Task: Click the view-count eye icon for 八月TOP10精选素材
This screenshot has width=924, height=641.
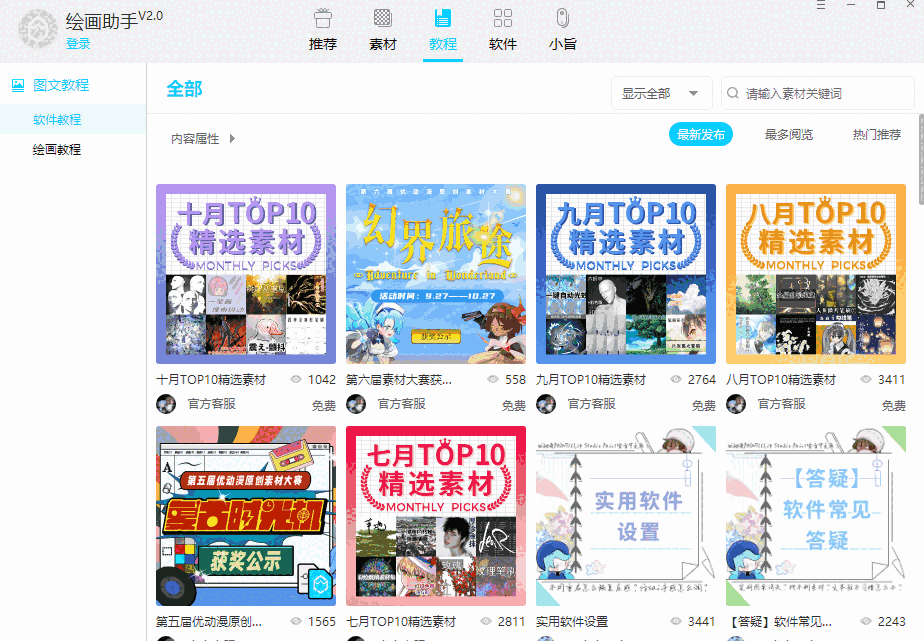Action: pos(866,379)
